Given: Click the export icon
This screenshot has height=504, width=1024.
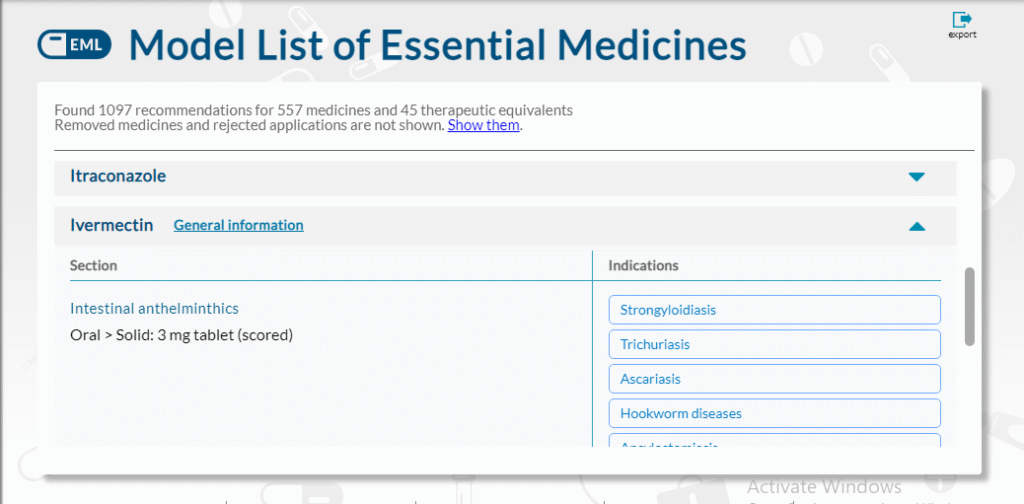Looking at the screenshot, I should (x=962, y=20).
